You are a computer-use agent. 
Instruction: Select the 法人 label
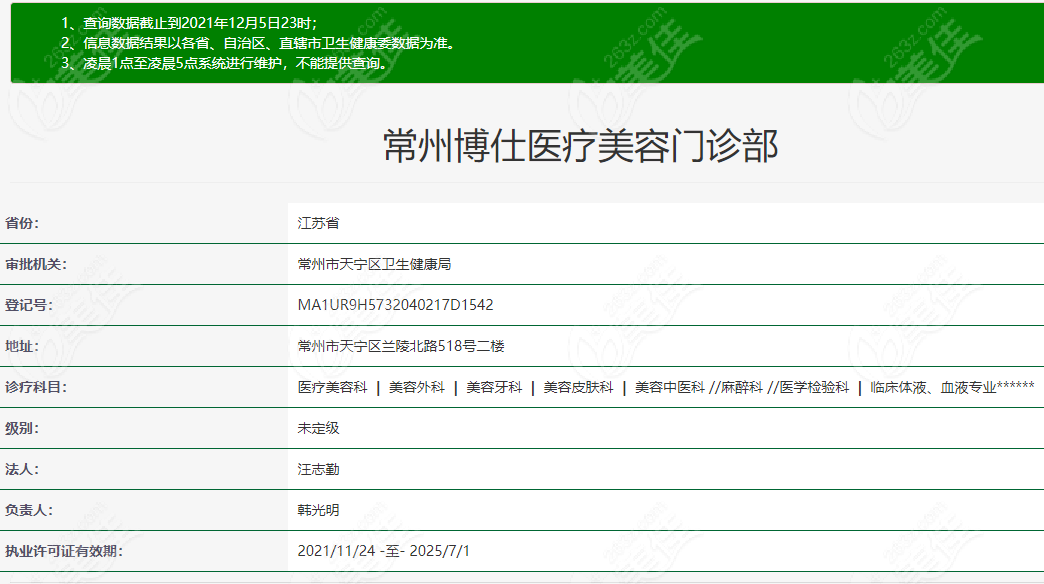pos(22,469)
